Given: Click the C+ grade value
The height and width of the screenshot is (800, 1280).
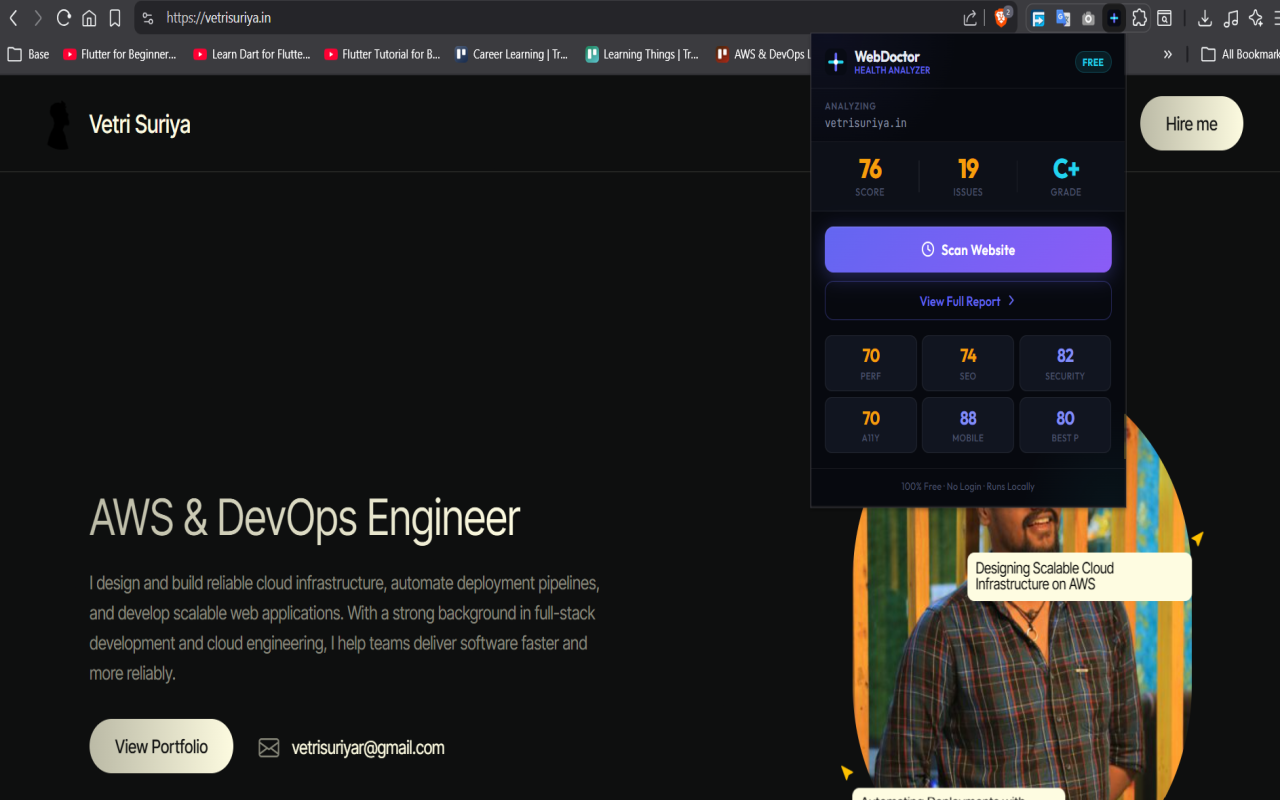Looking at the screenshot, I should [x=1066, y=169].
